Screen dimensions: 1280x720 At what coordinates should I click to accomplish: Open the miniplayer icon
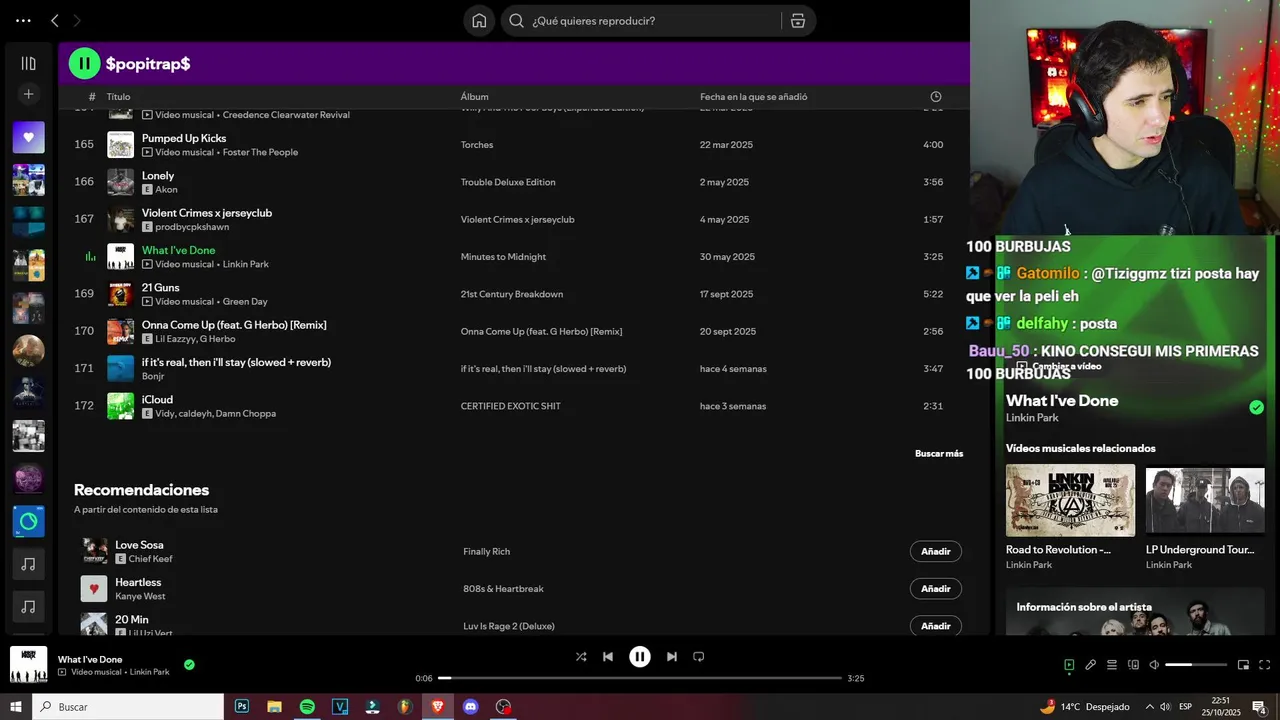[1243, 665]
